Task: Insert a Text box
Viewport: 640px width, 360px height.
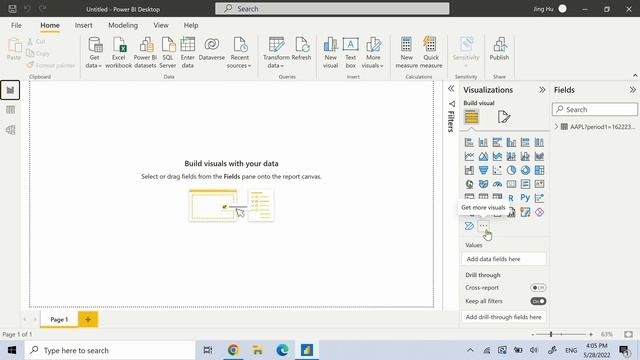Action: coord(351,52)
